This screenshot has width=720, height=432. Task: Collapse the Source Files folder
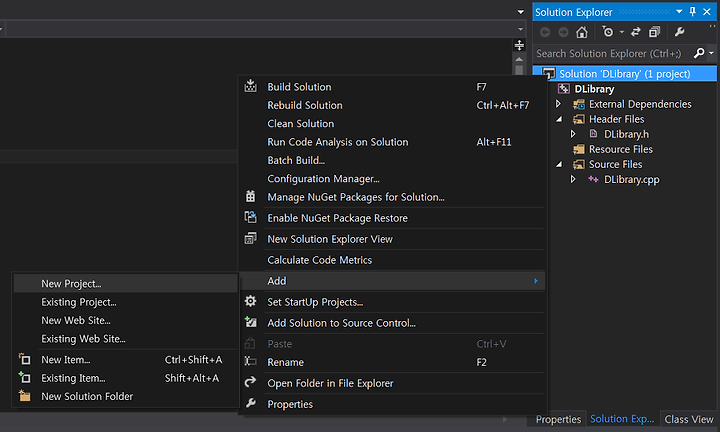point(559,164)
